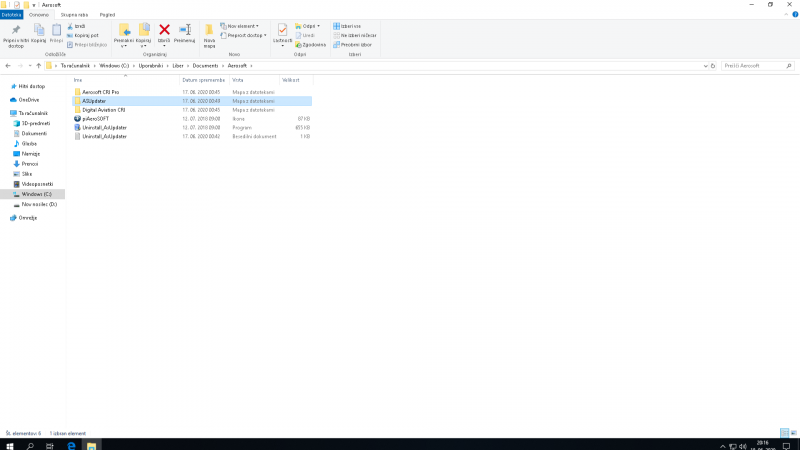Click the forward navigation arrow
The image size is (800, 450).
20,66
